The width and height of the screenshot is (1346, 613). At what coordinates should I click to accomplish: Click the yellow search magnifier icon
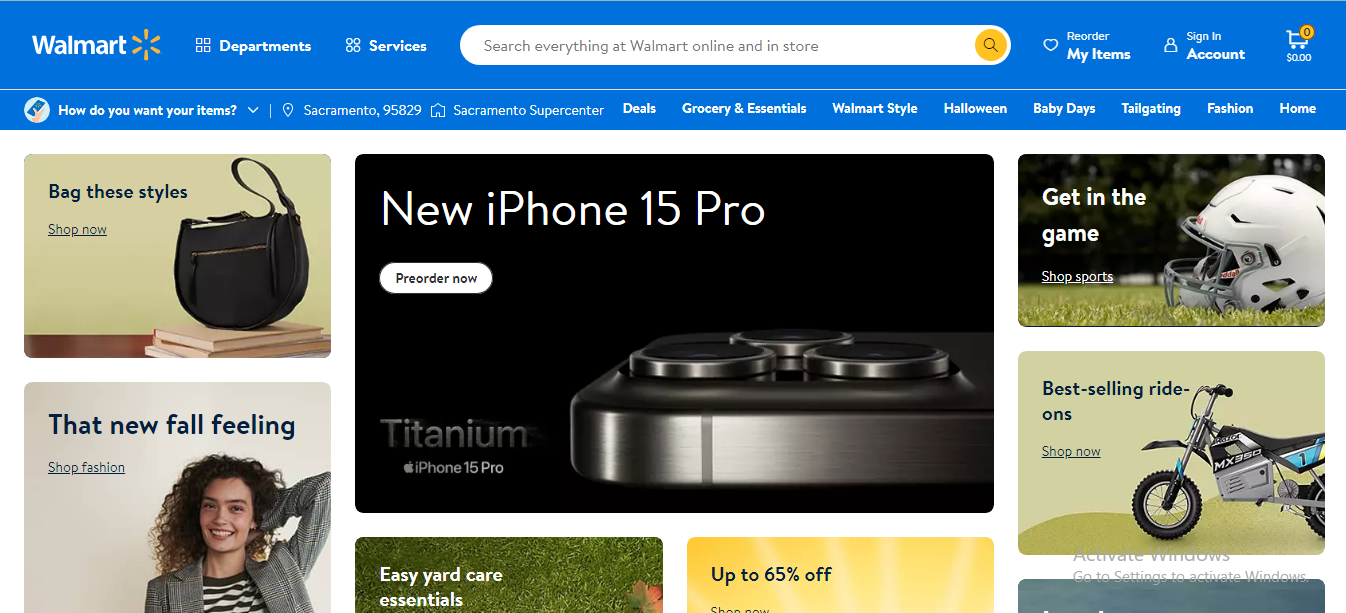coord(990,45)
